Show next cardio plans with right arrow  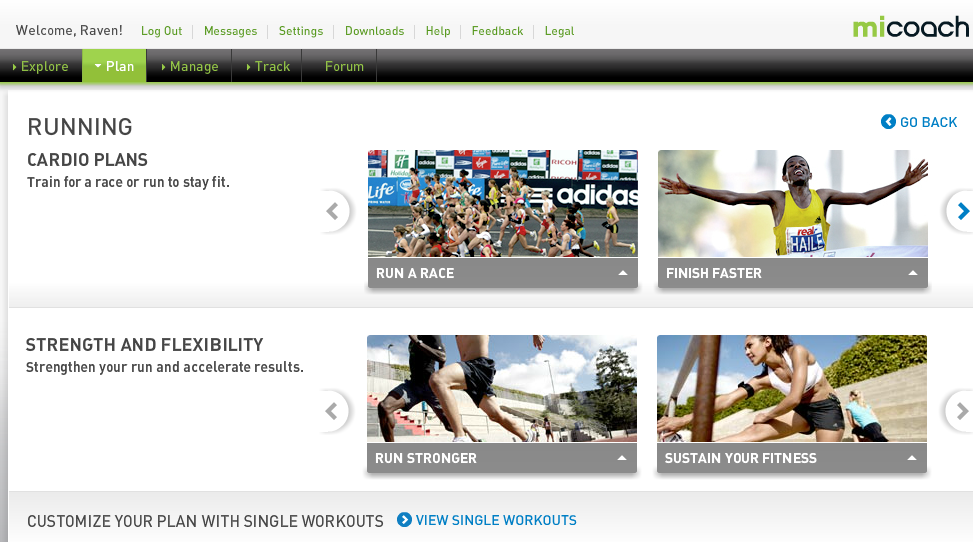[x=961, y=211]
